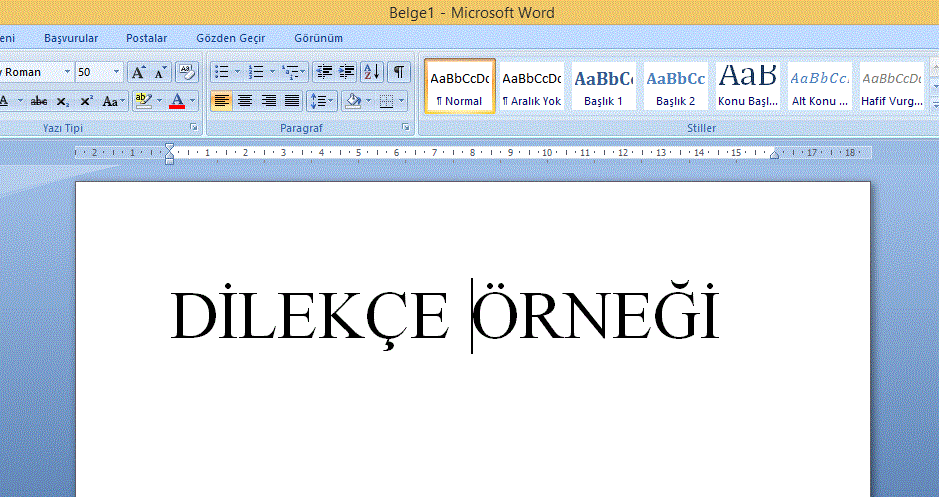Image resolution: width=939 pixels, height=497 pixels.
Task: Click into the font size field
Action: (92, 72)
